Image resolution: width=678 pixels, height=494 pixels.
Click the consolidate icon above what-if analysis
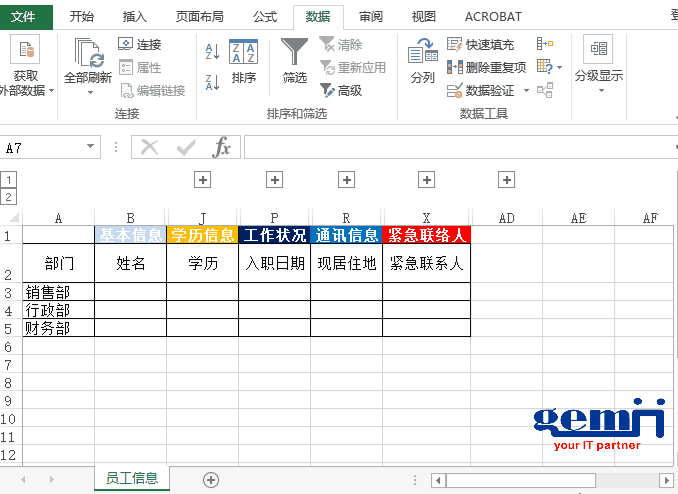pyautogui.click(x=545, y=44)
